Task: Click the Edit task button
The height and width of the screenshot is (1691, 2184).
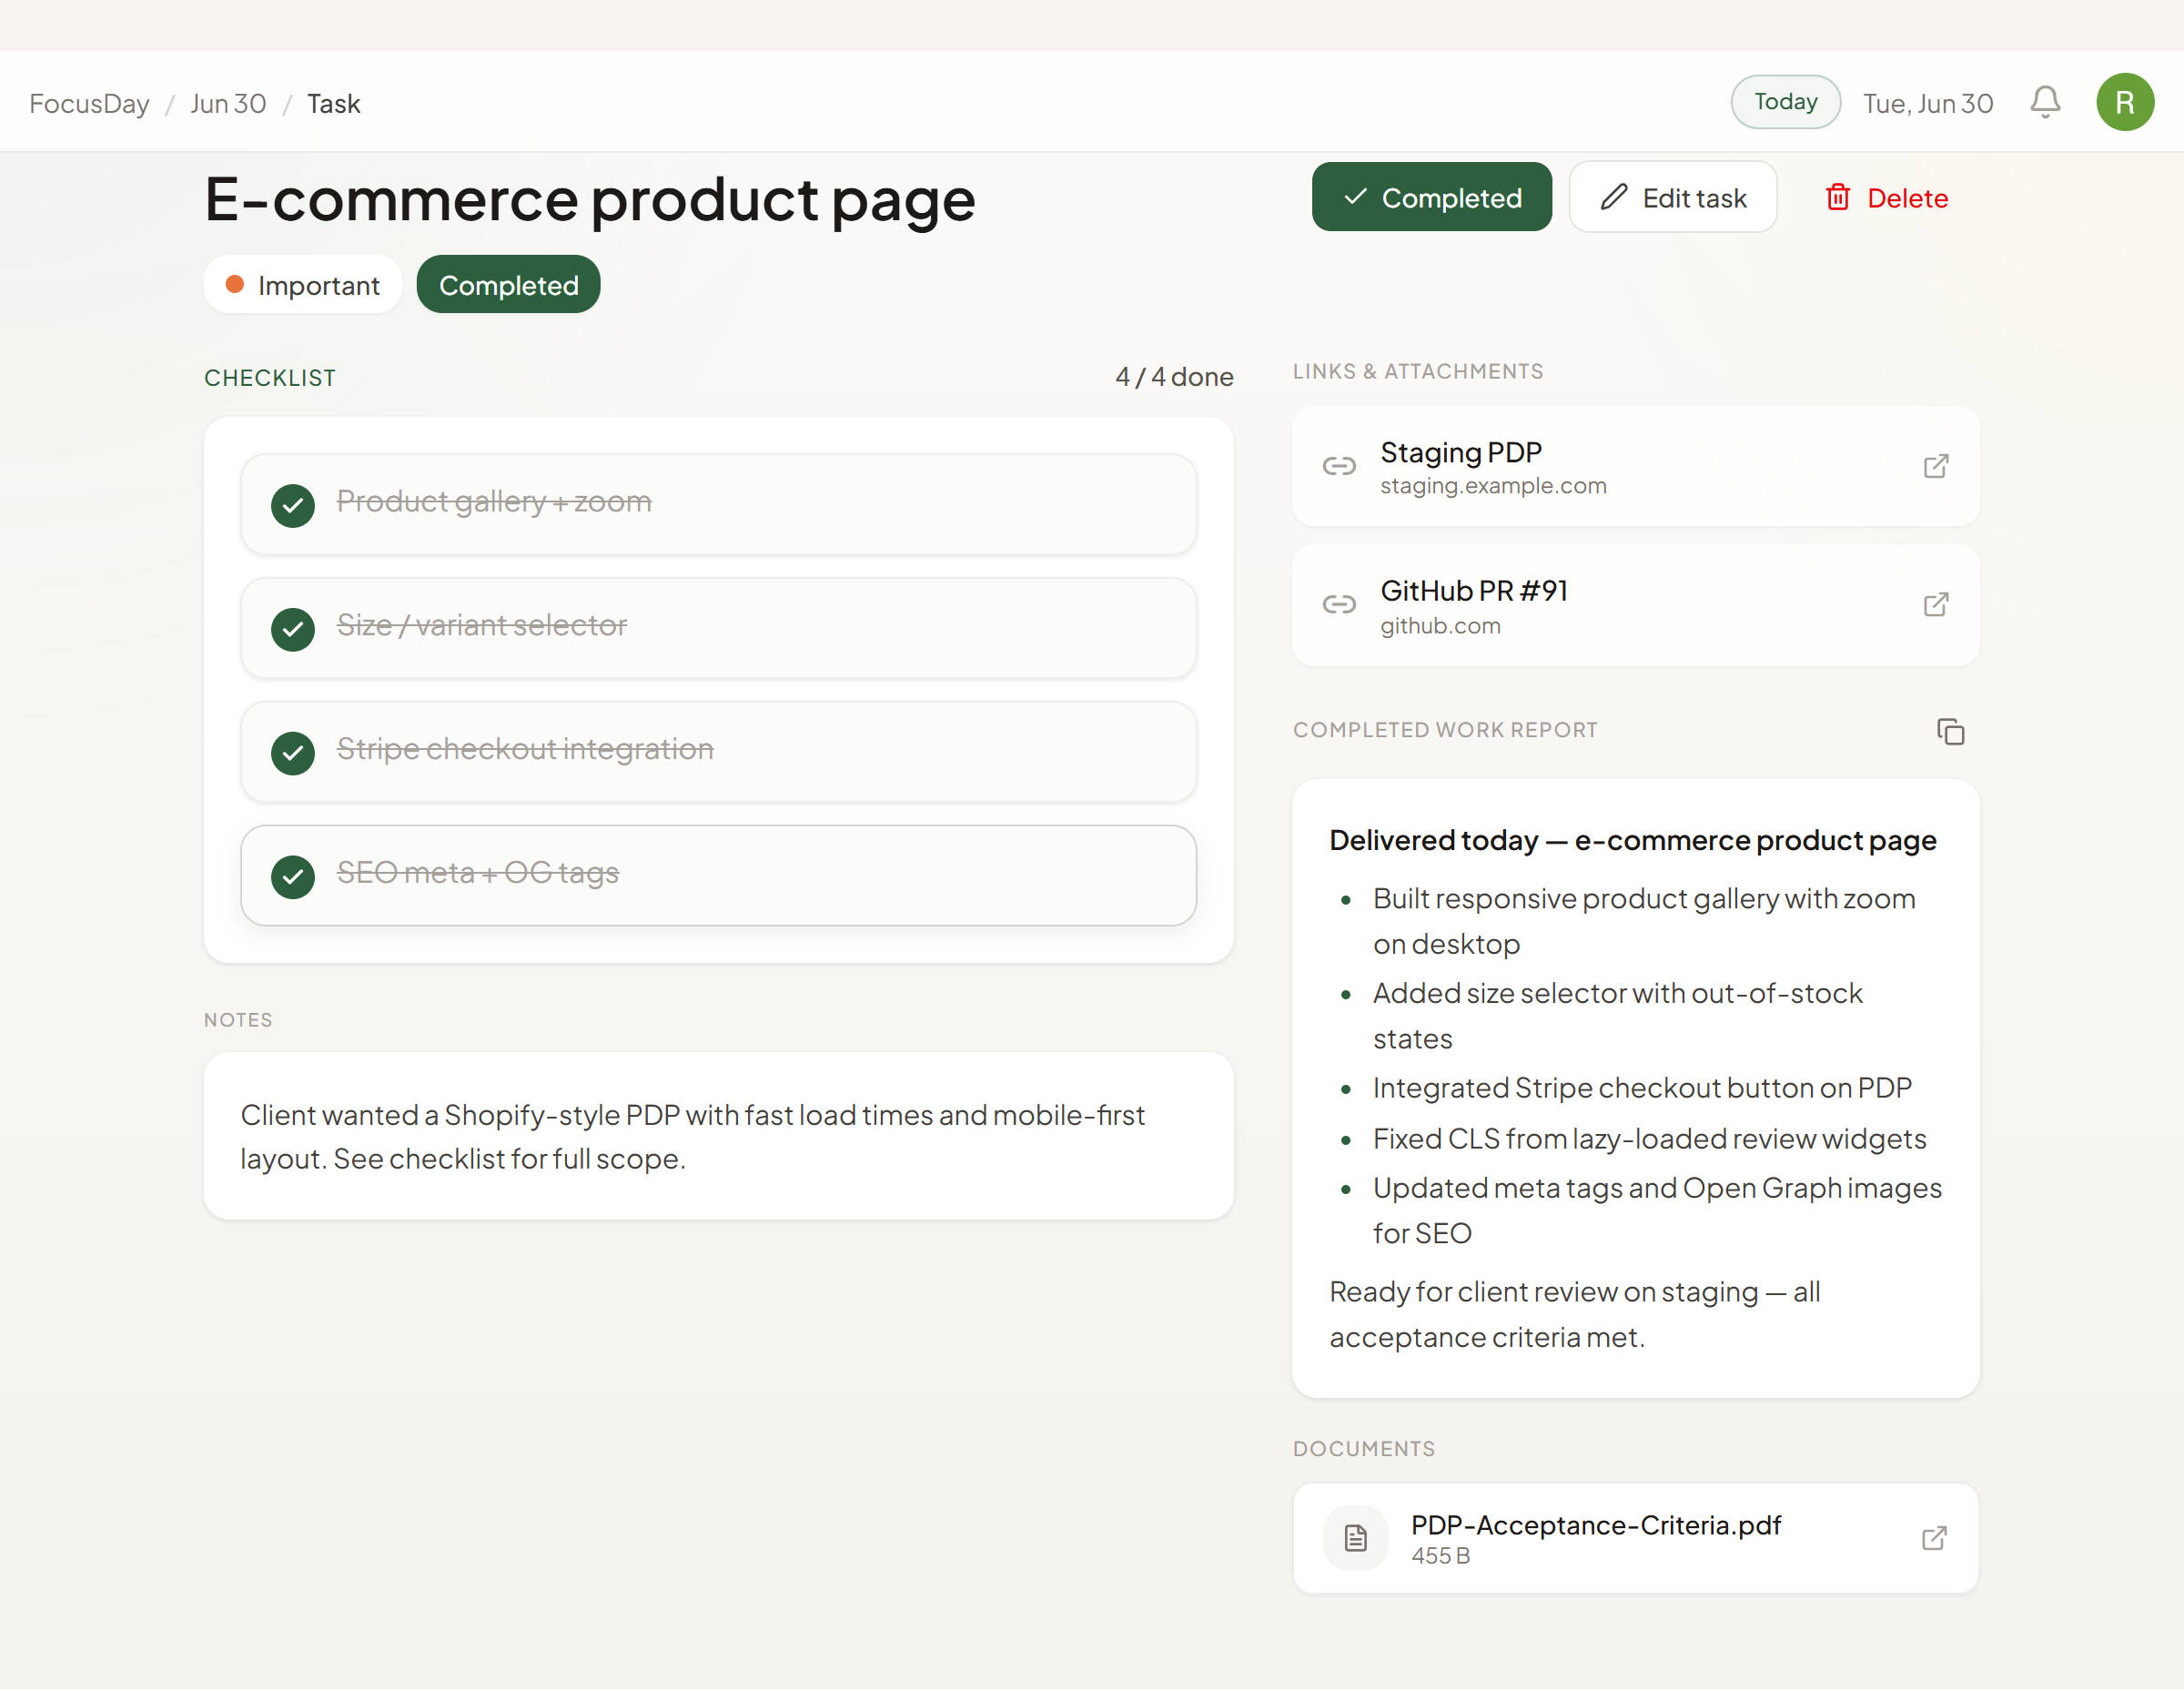Action: click(x=1673, y=197)
